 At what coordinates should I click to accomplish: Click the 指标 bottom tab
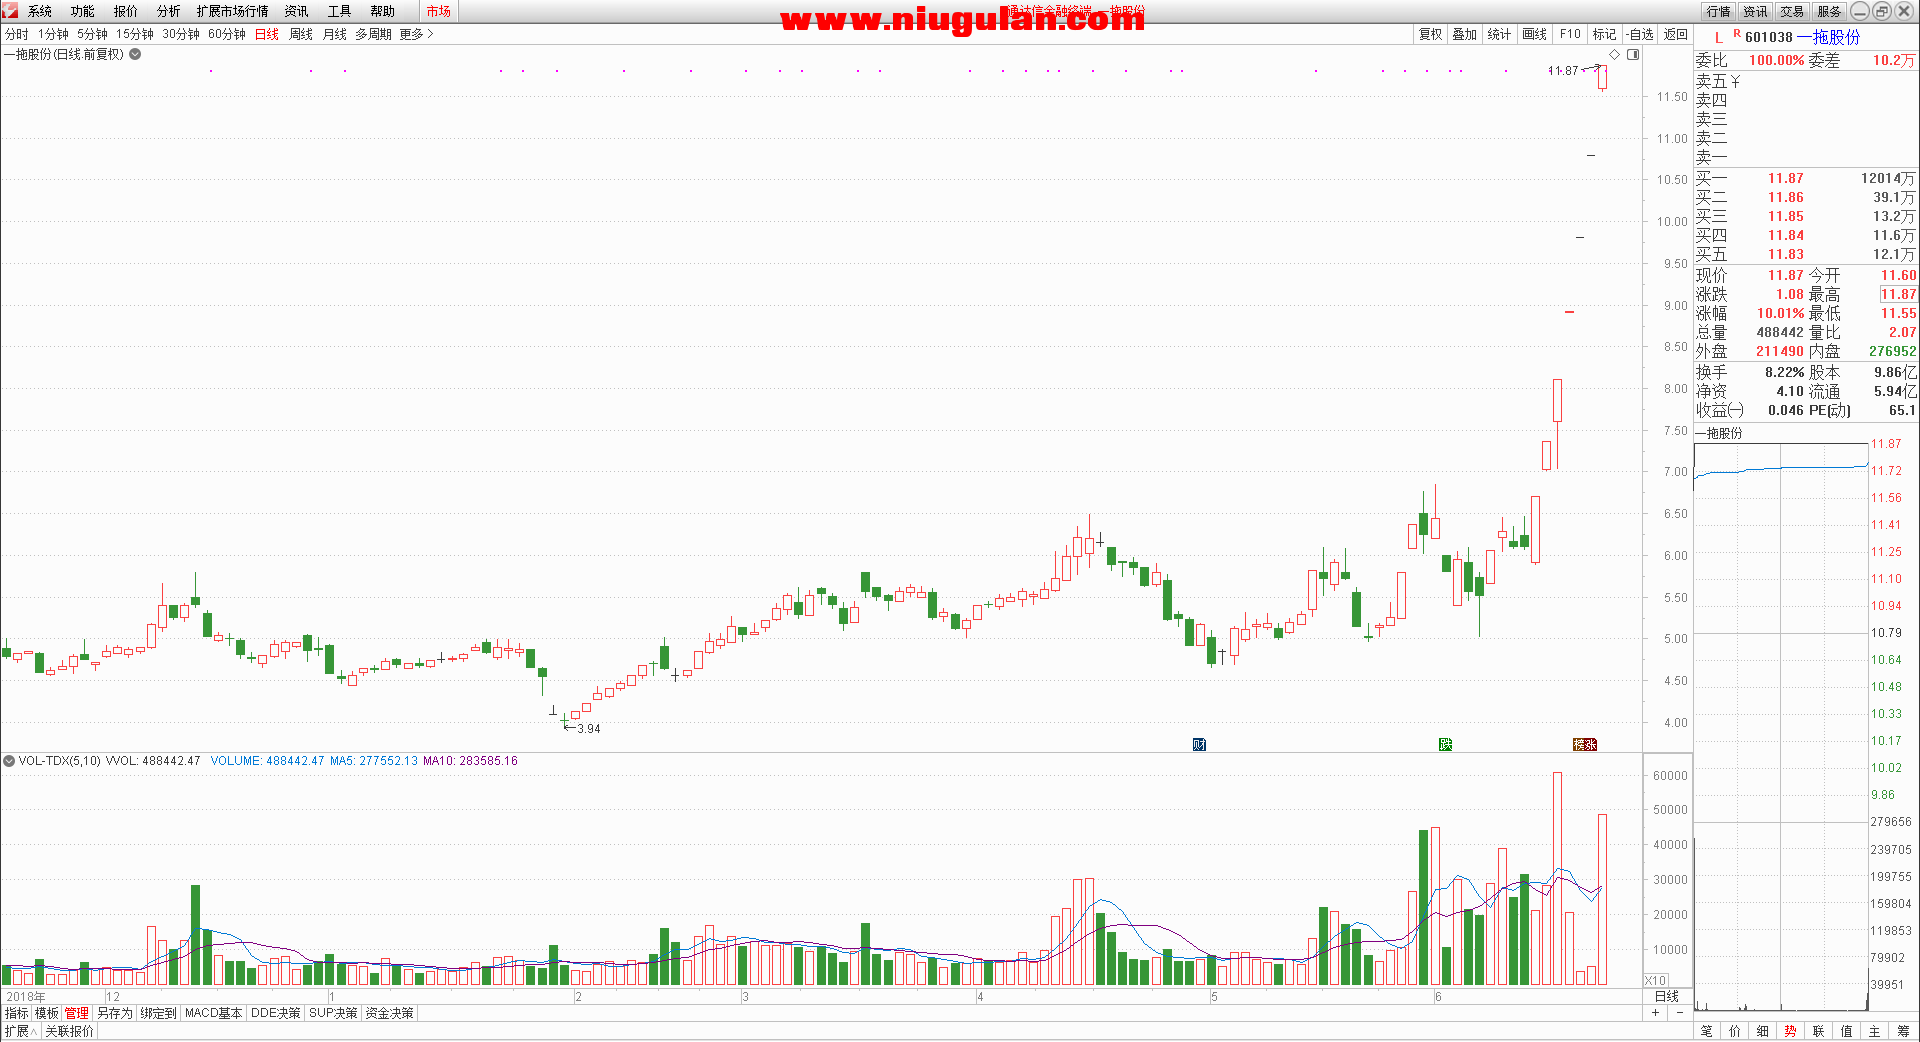click(x=17, y=1013)
